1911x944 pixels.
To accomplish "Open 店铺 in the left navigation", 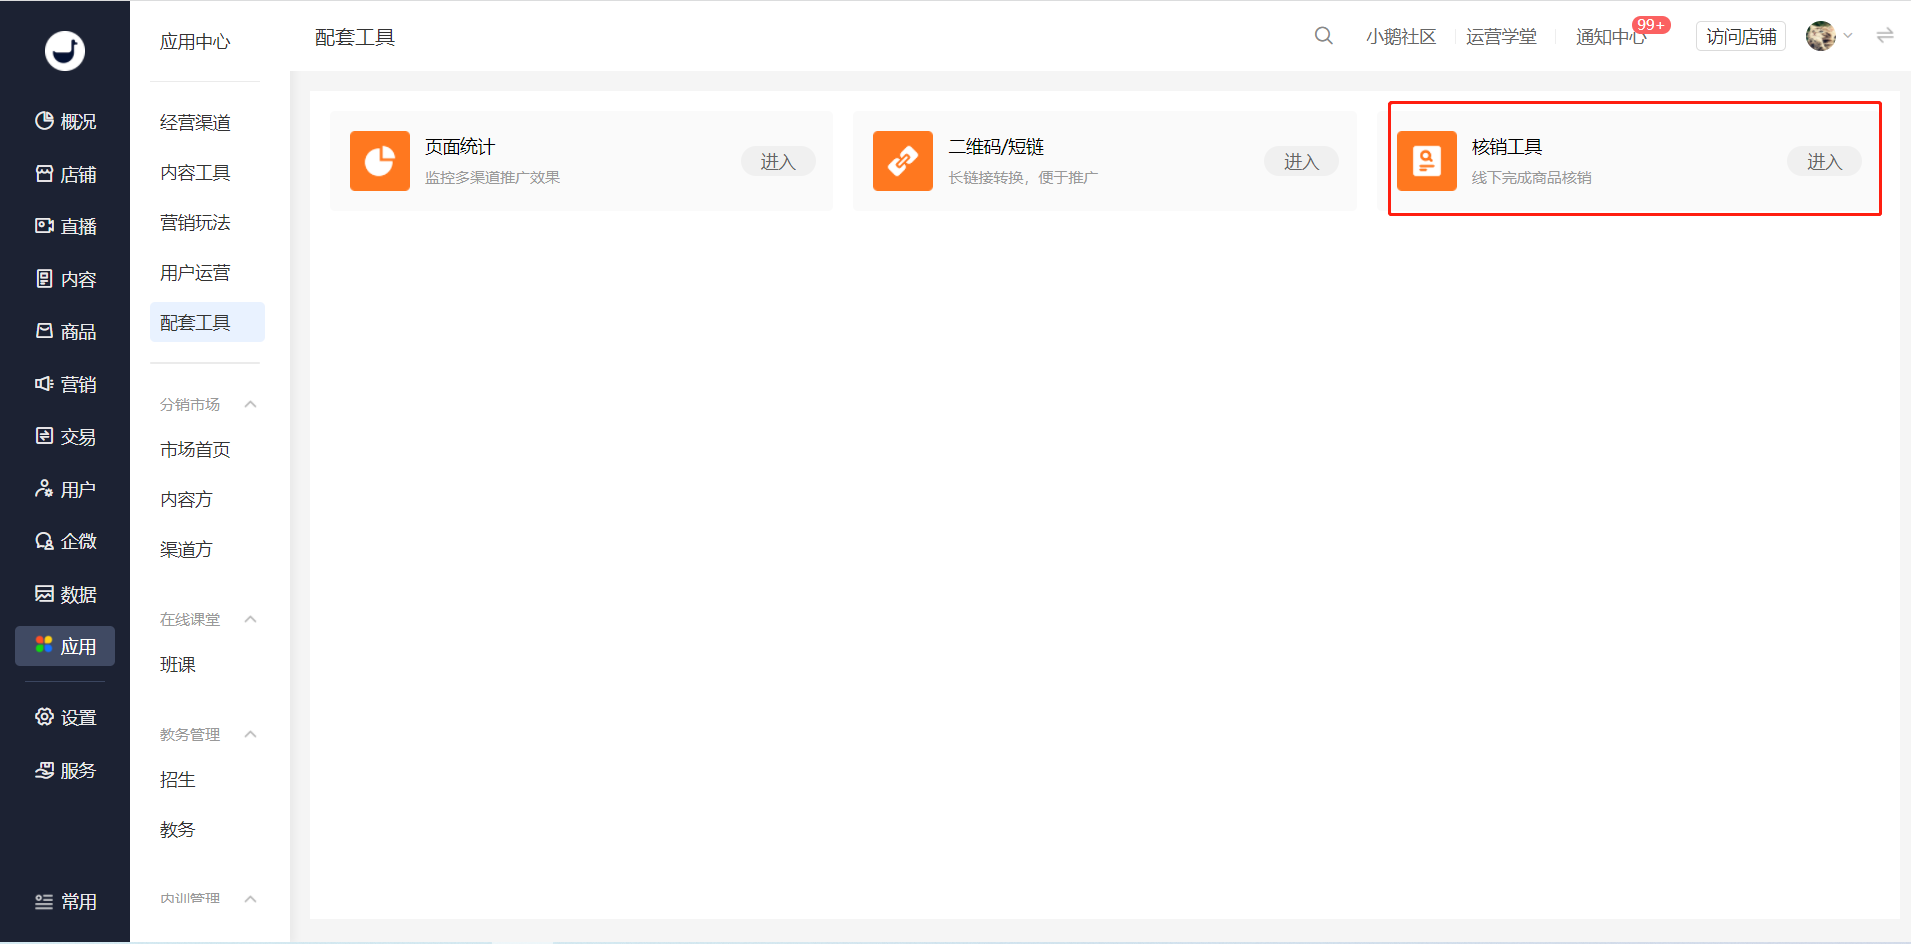I will pyautogui.click(x=65, y=174).
